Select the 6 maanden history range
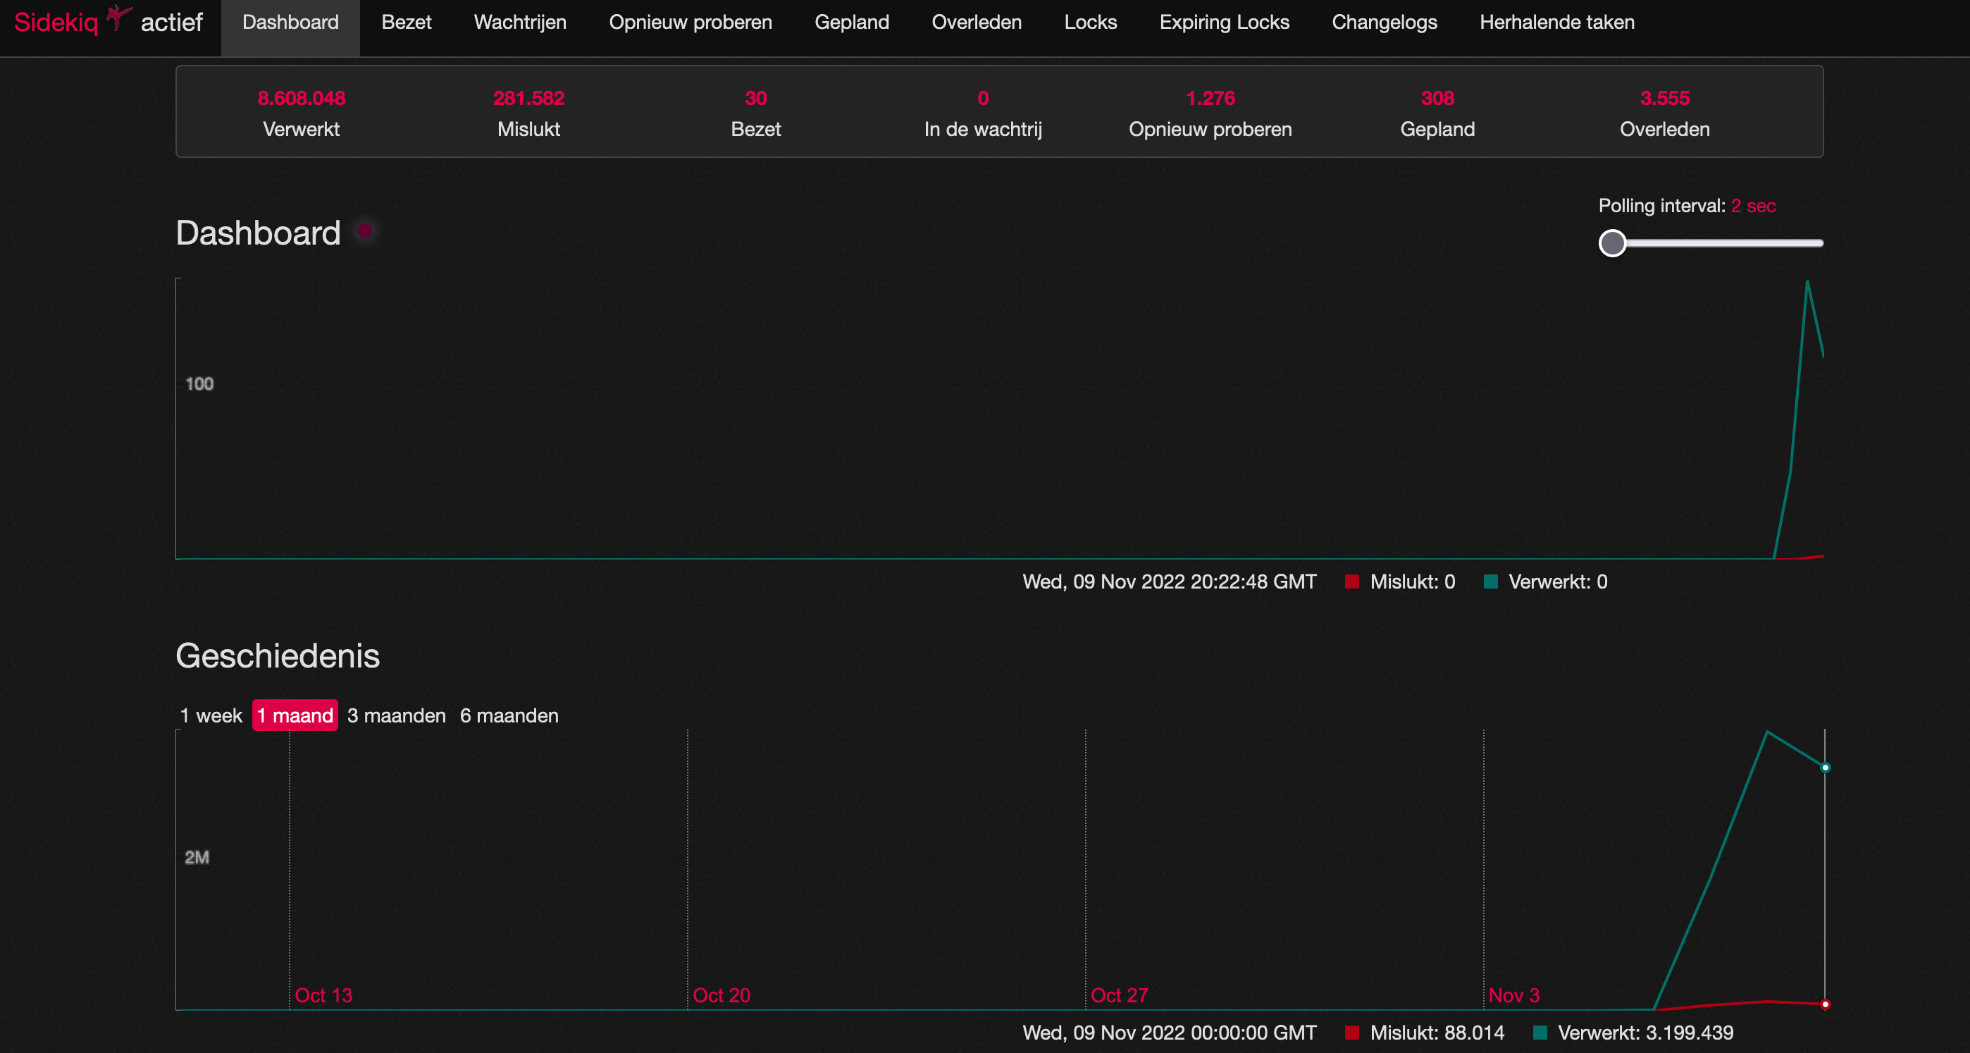 [x=509, y=716]
